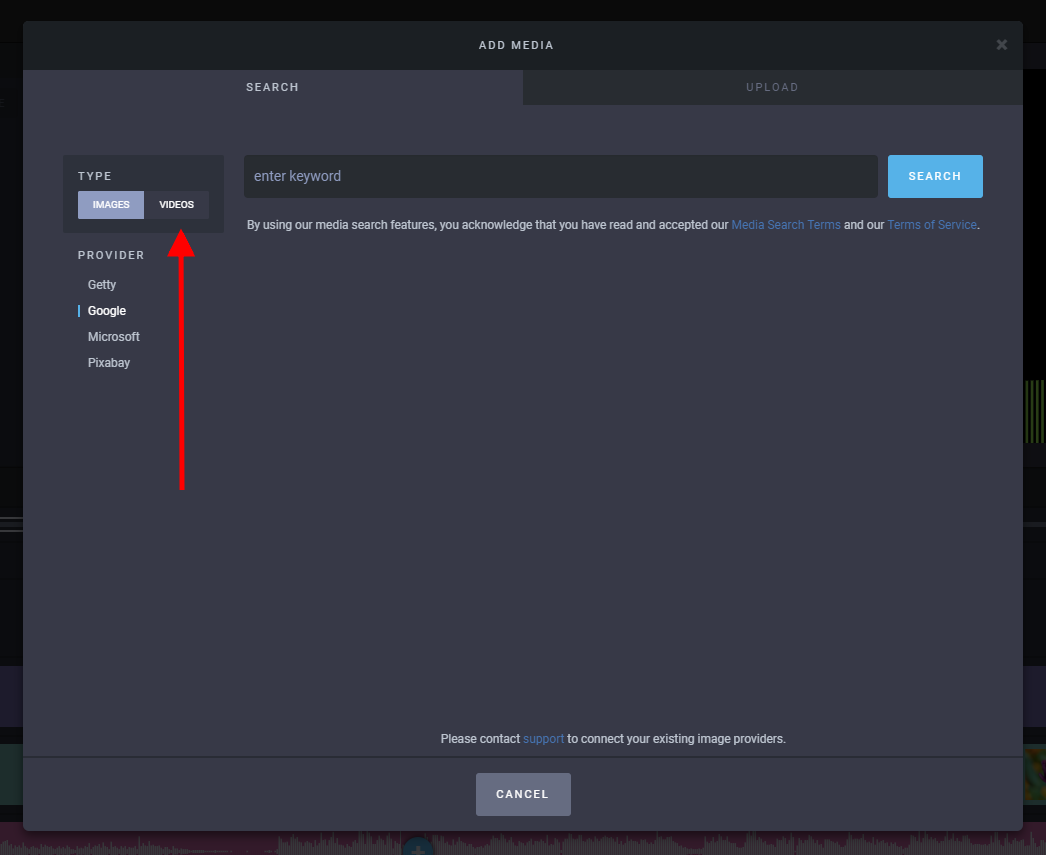Screen dimensions: 1046x855
Task: Click the Cancel button
Action: (x=523, y=794)
